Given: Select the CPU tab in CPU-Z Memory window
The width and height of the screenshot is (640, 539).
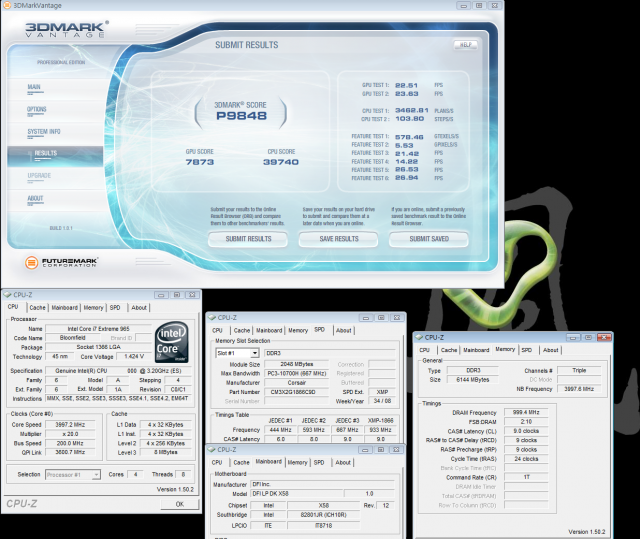Looking at the screenshot, I should click(424, 350).
